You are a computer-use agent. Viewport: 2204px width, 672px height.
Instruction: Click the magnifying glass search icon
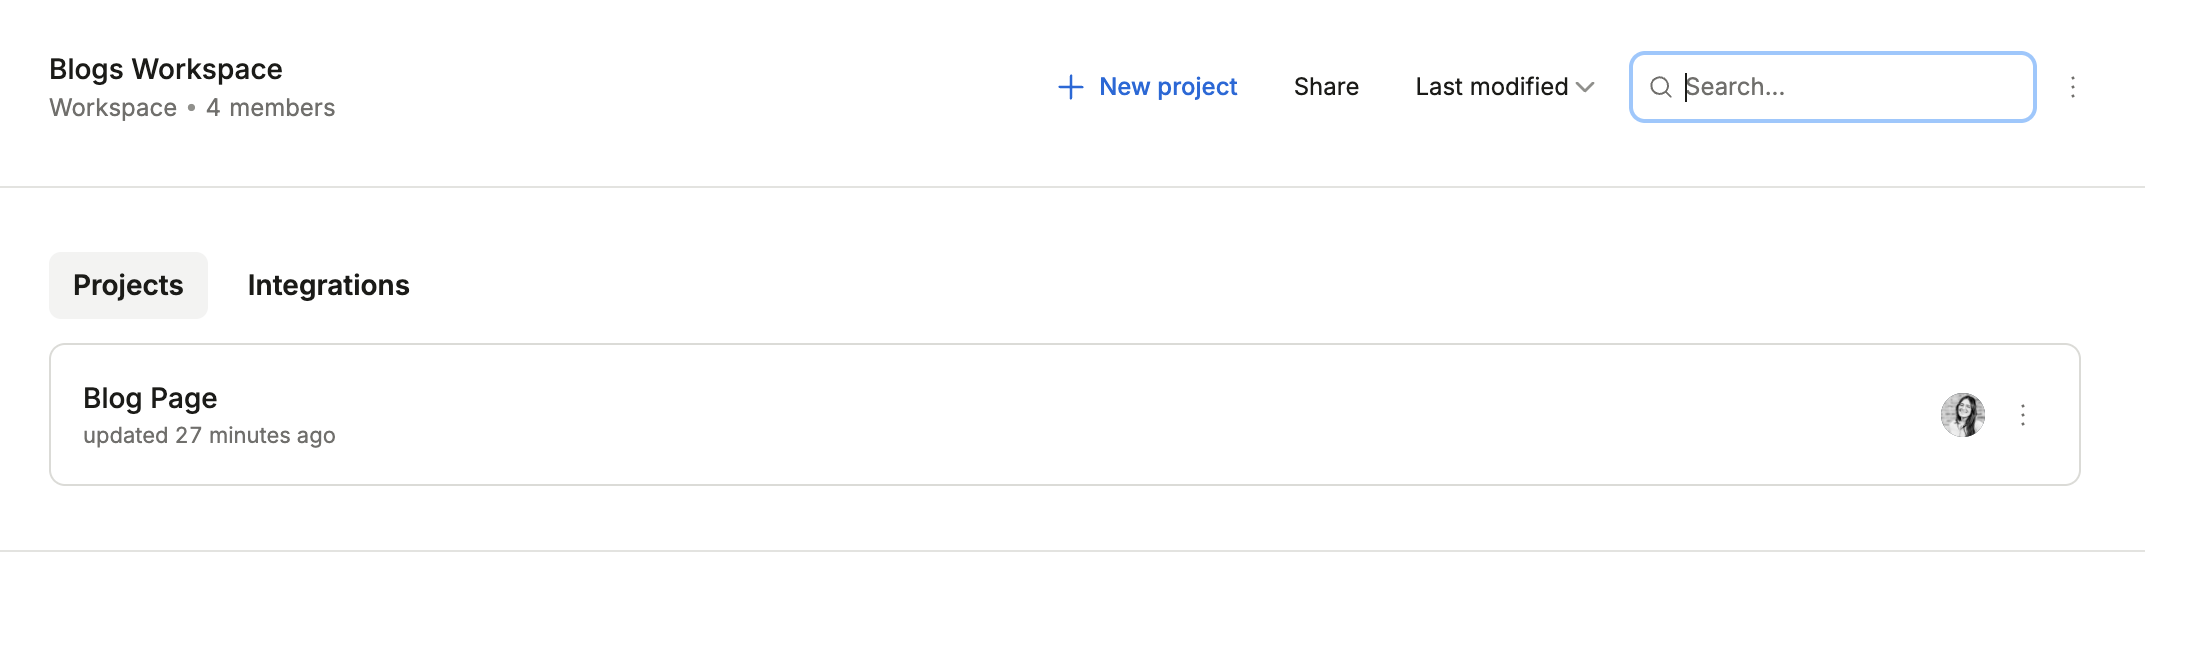click(x=1660, y=87)
